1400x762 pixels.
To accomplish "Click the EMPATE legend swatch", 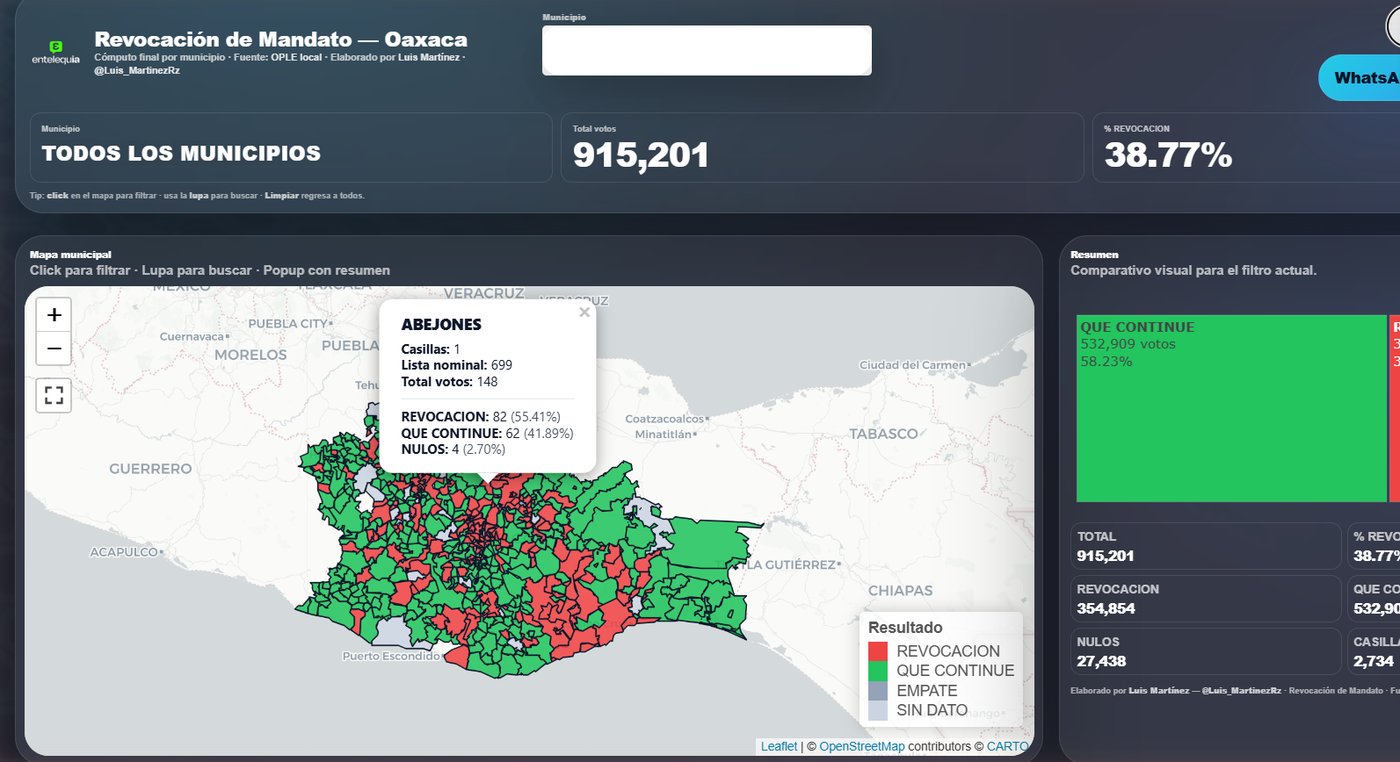I will coord(878,691).
